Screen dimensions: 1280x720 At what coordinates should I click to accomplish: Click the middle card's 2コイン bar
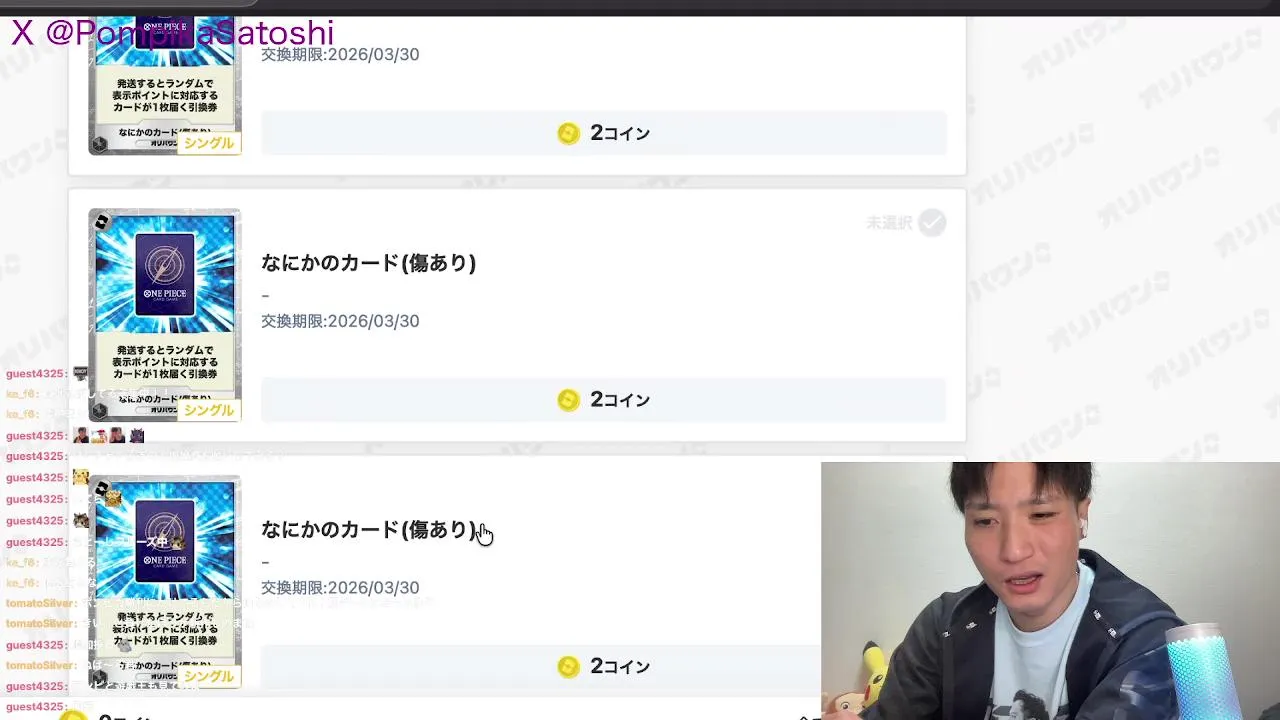(604, 400)
